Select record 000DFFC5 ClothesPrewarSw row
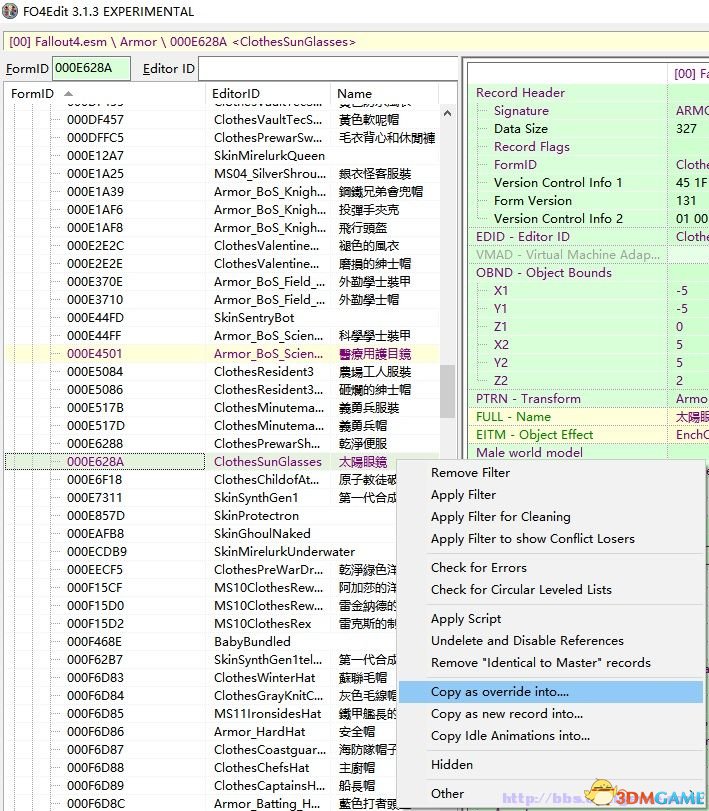 point(222,138)
